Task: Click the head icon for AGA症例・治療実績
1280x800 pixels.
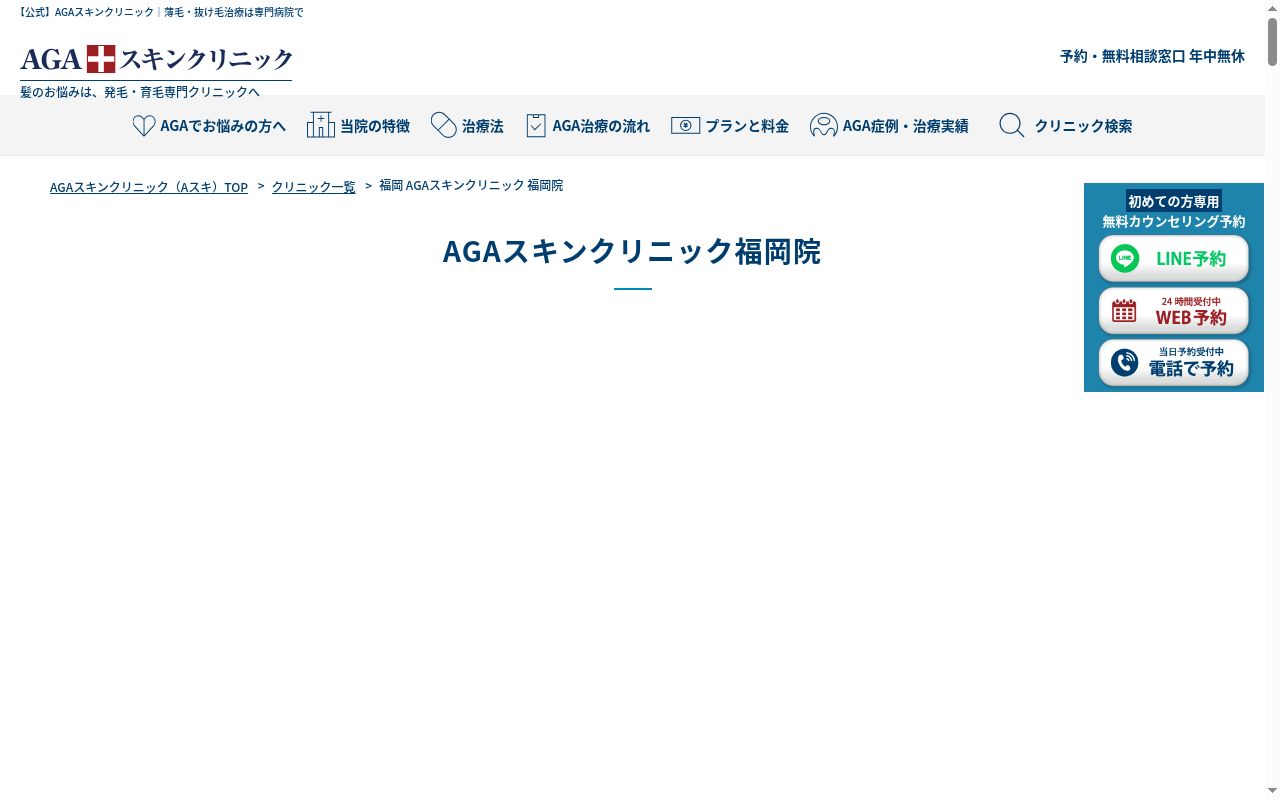Action: point(824,125)
